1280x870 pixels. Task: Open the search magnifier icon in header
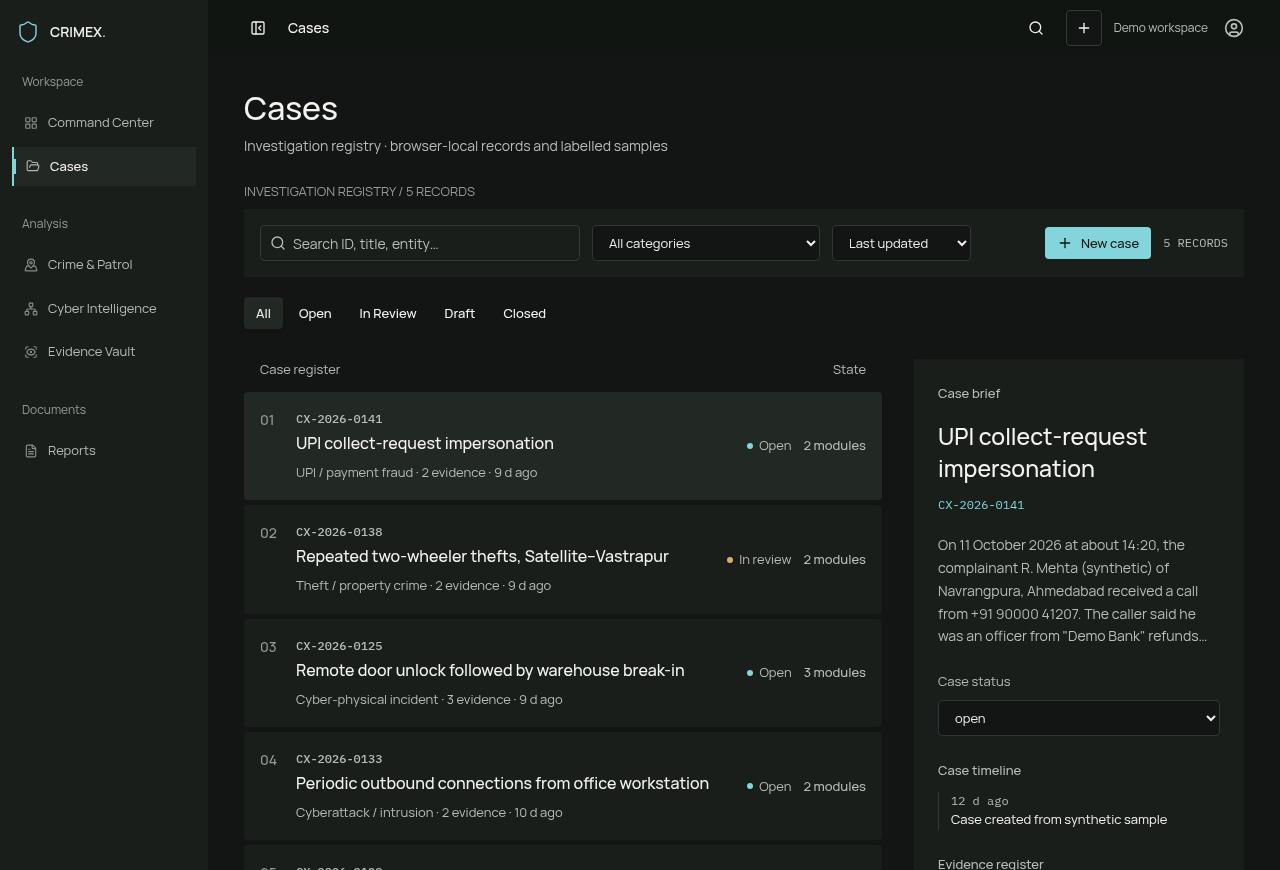[1036, 28]
